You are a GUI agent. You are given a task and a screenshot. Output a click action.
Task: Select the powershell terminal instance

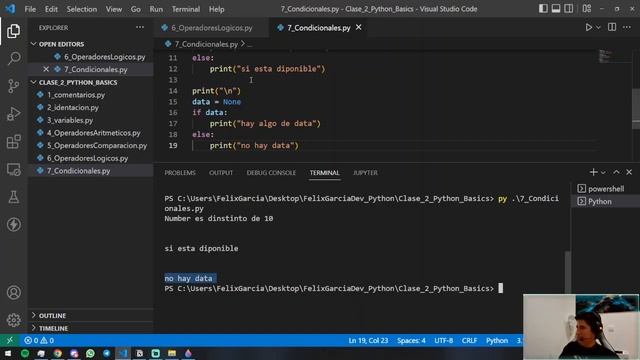coord(605,189)
